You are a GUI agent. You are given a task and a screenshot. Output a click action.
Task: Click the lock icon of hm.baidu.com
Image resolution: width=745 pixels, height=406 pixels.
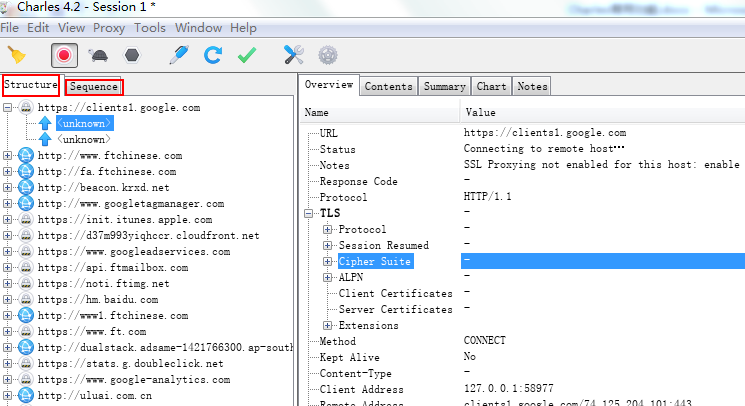click(26, 299)
